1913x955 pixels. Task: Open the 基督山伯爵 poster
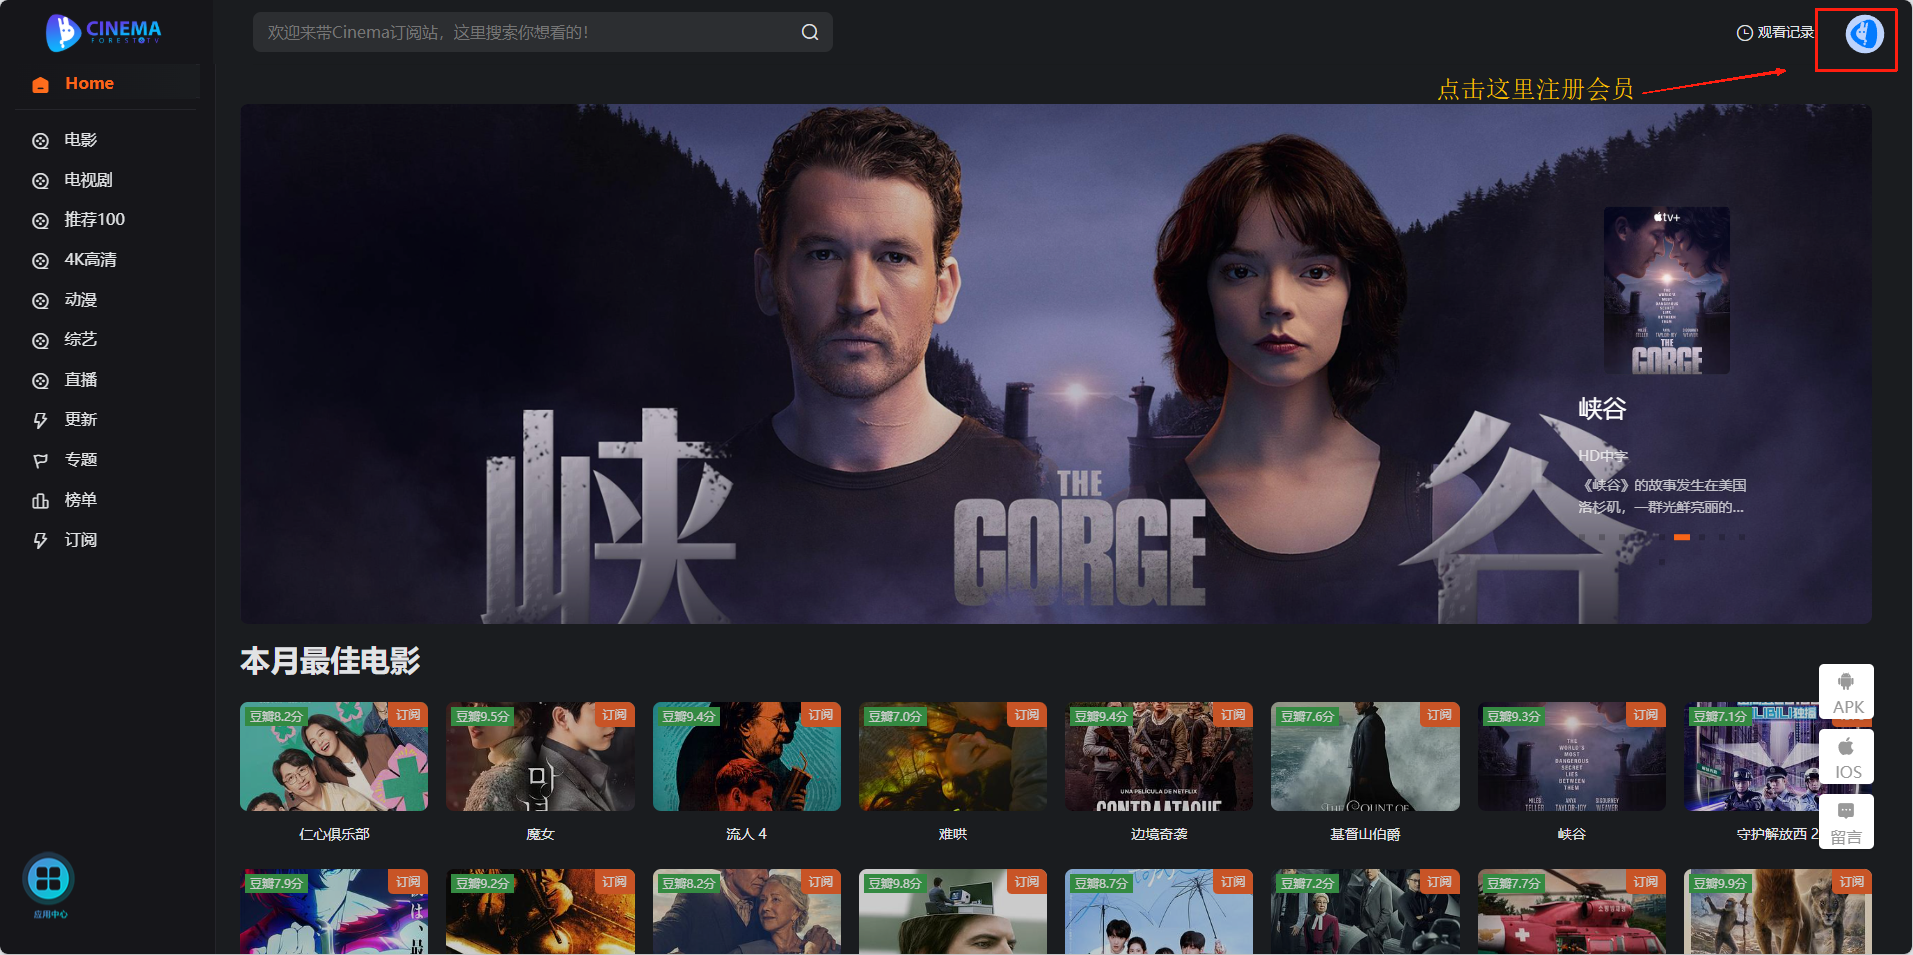point(1365,756)
